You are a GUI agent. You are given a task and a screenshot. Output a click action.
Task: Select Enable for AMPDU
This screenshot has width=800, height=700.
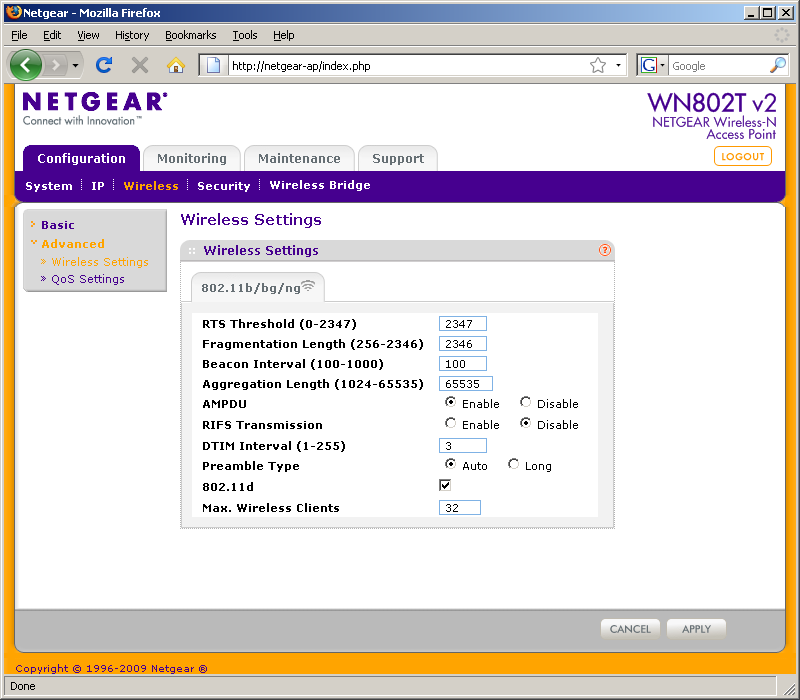click(450, 402)
